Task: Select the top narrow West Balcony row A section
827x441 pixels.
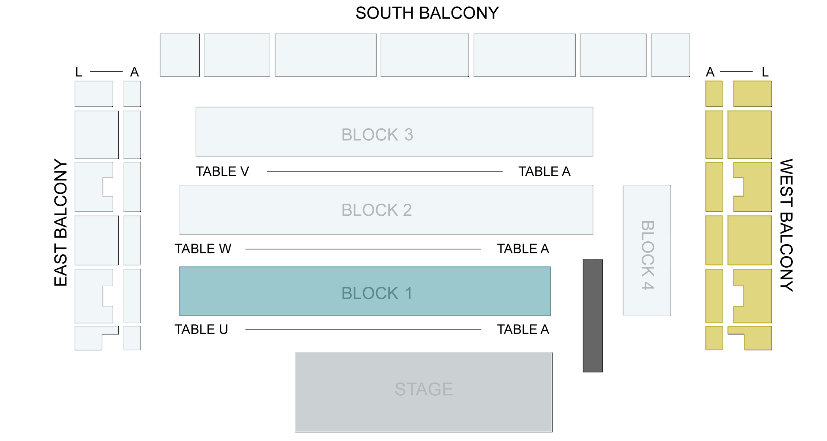Action: (714, 94)
